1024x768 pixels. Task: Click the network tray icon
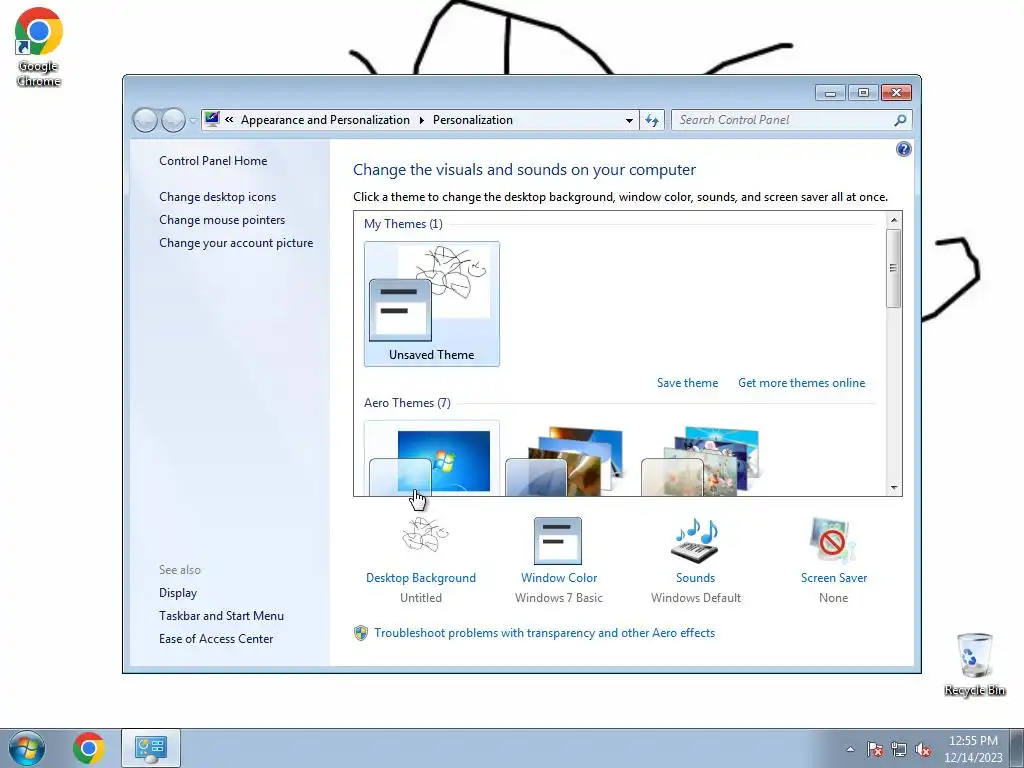899,749
